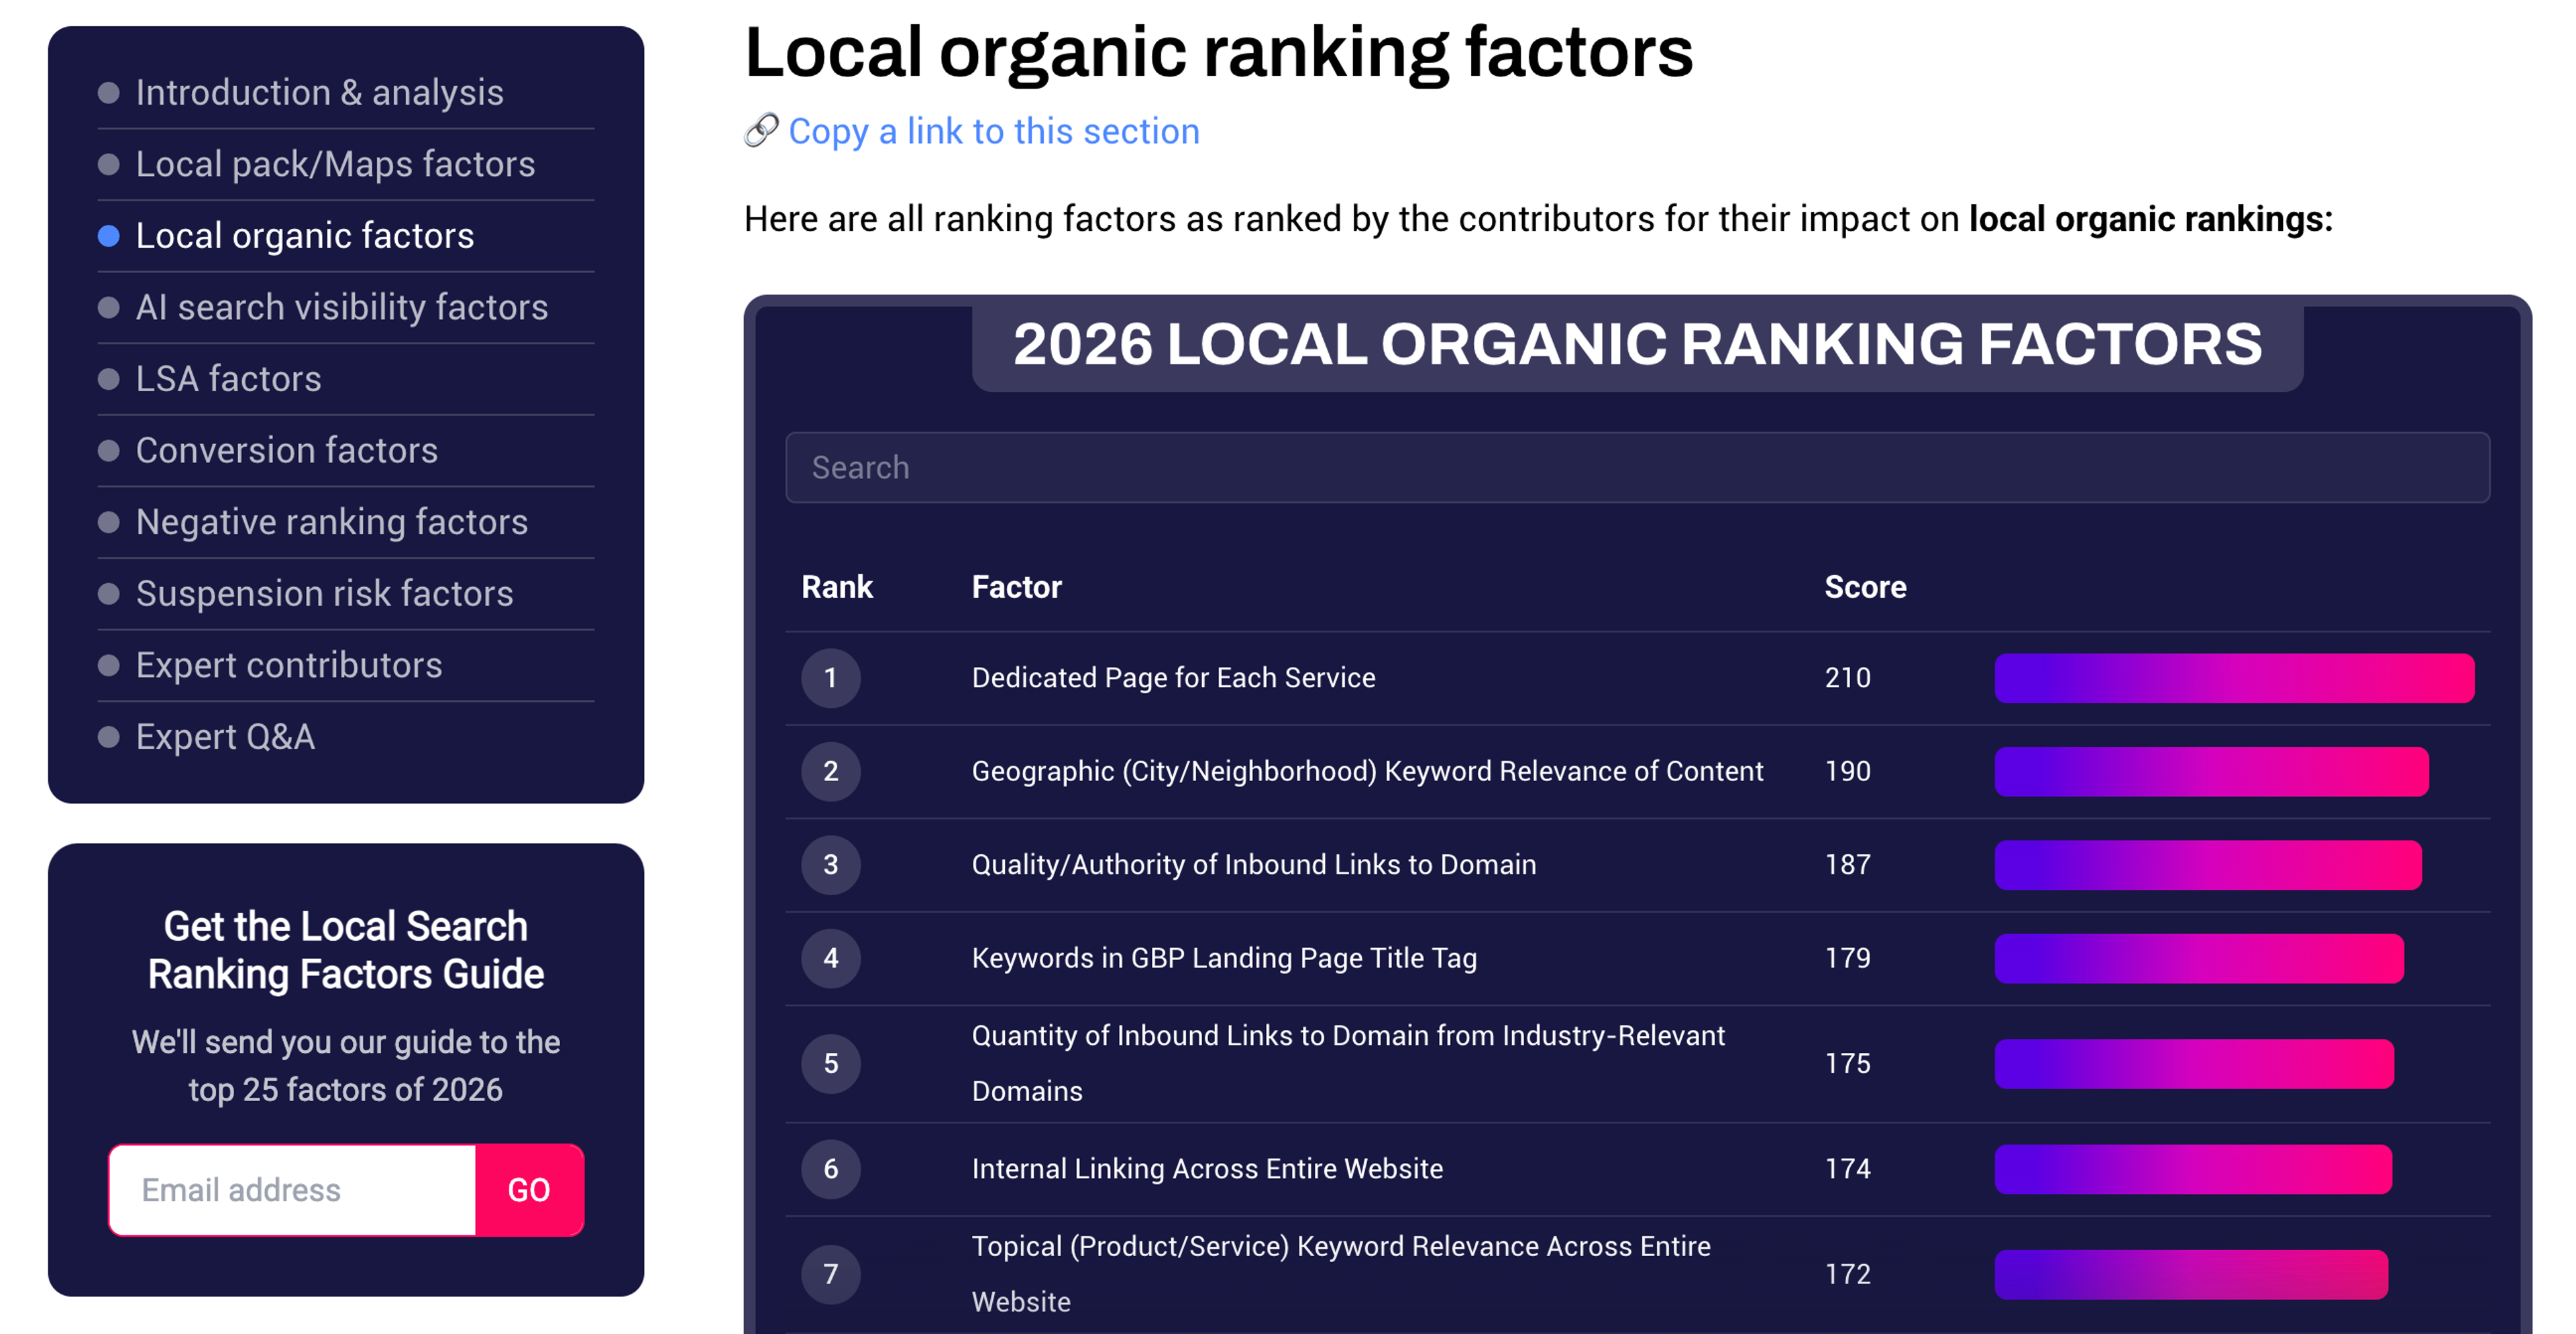The image size is (2576, 1334).
Task: Click the score bar for score 187 row
Action: pyautogui.click(x=2208, y=864)
